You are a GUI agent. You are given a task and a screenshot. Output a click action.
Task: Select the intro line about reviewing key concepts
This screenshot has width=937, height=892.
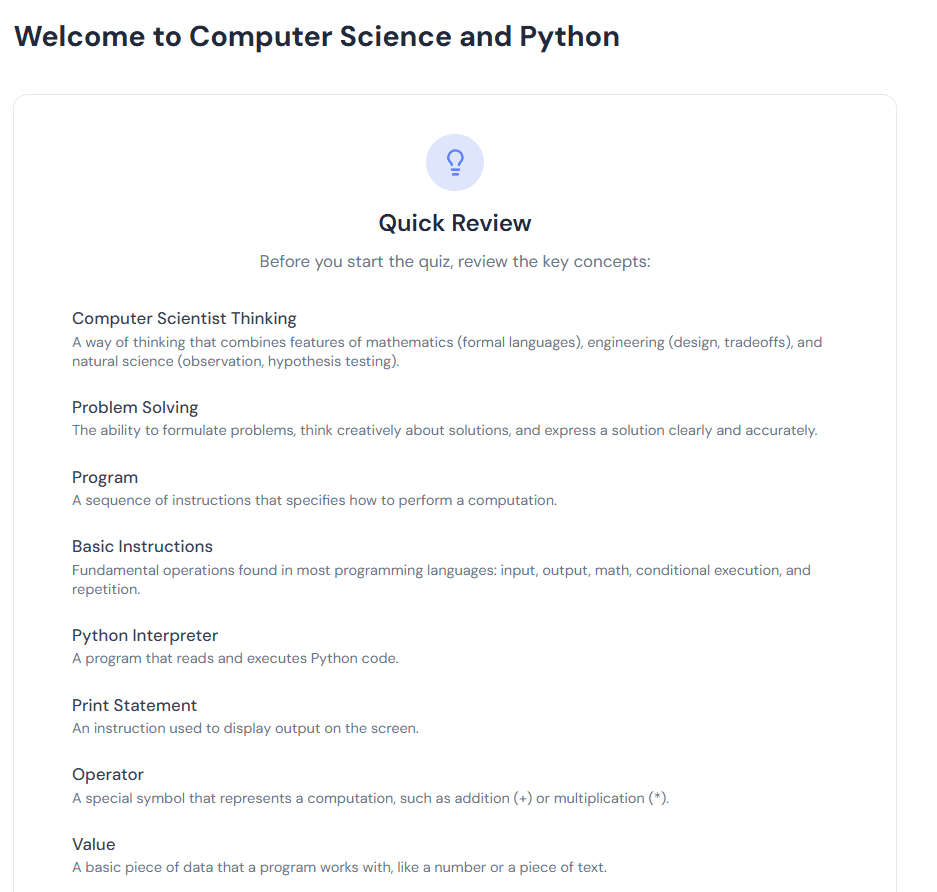(x=455, y=262)
